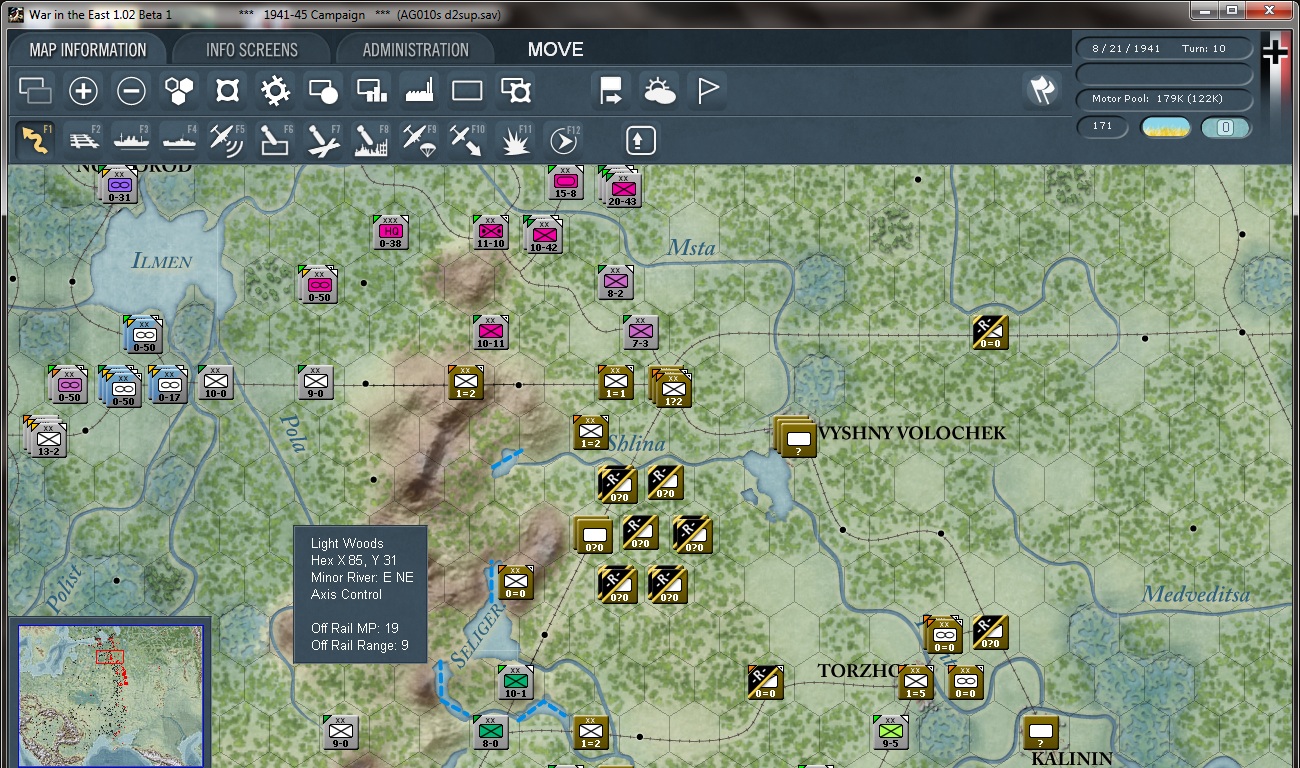Click the up-arrow box toolbar icon
This screenshot has width=1300, height=768.
coord(641,140)
